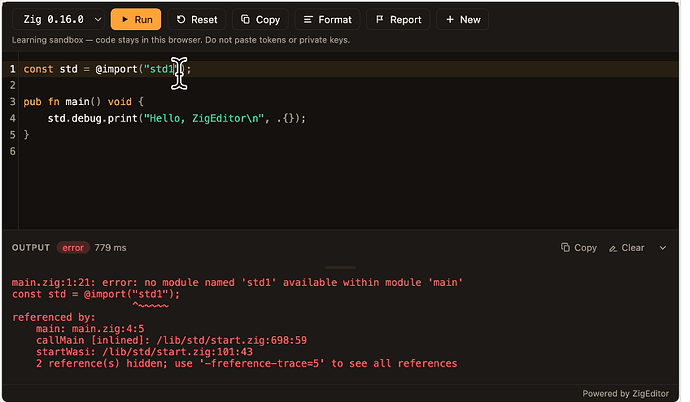The height and width of the screenshot is (402, 690).
Task: Click the red error status badge
Action: pos(73,248)
